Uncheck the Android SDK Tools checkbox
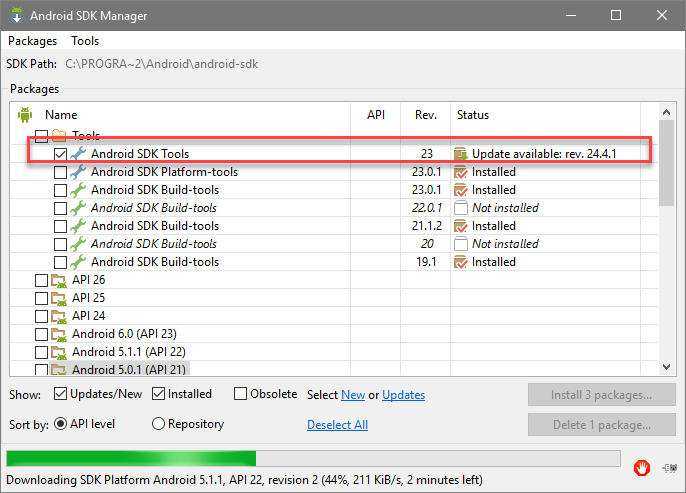This screenshot has height=493, width=686. (60, 154)
